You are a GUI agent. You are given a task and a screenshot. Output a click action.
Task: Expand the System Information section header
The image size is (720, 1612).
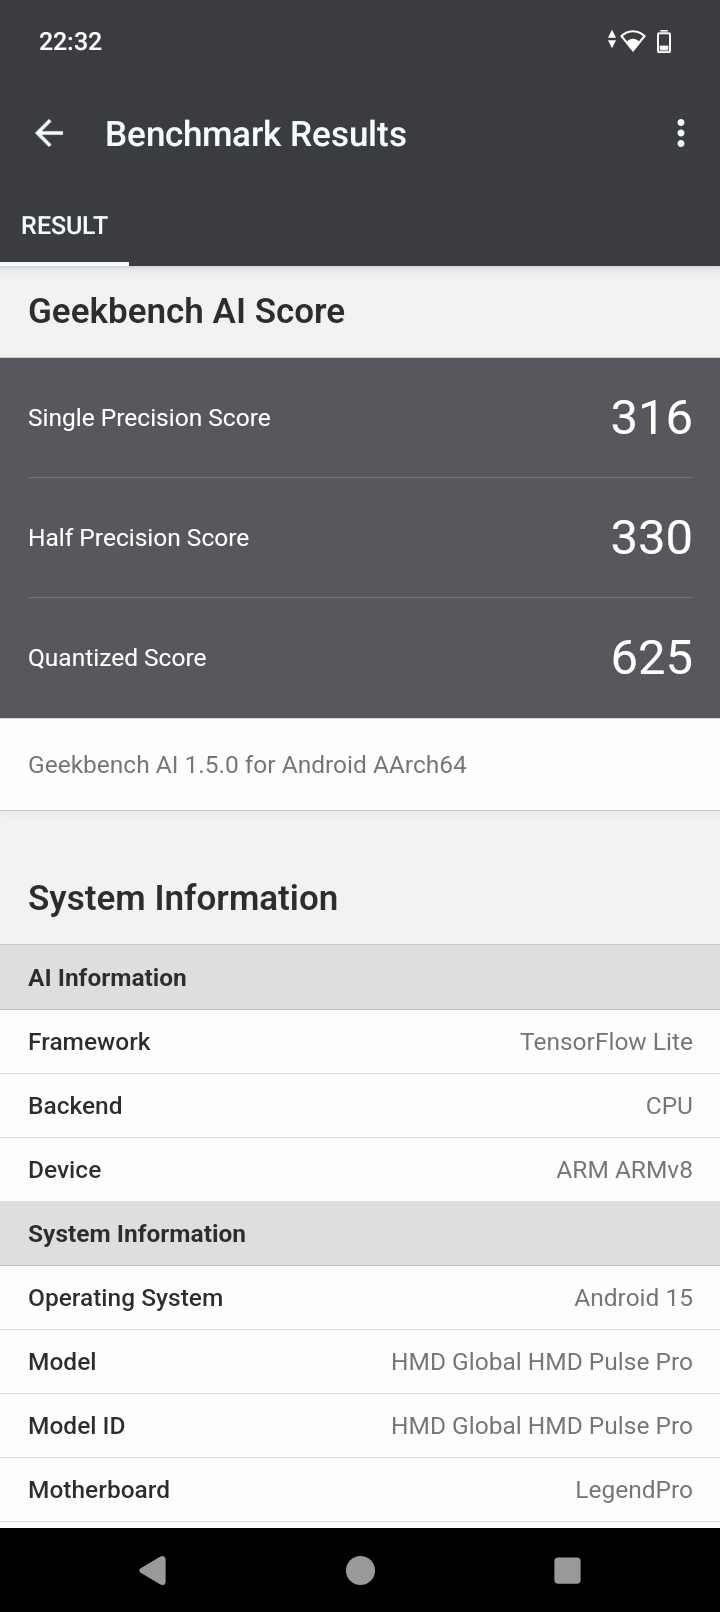pos(360,1233)
